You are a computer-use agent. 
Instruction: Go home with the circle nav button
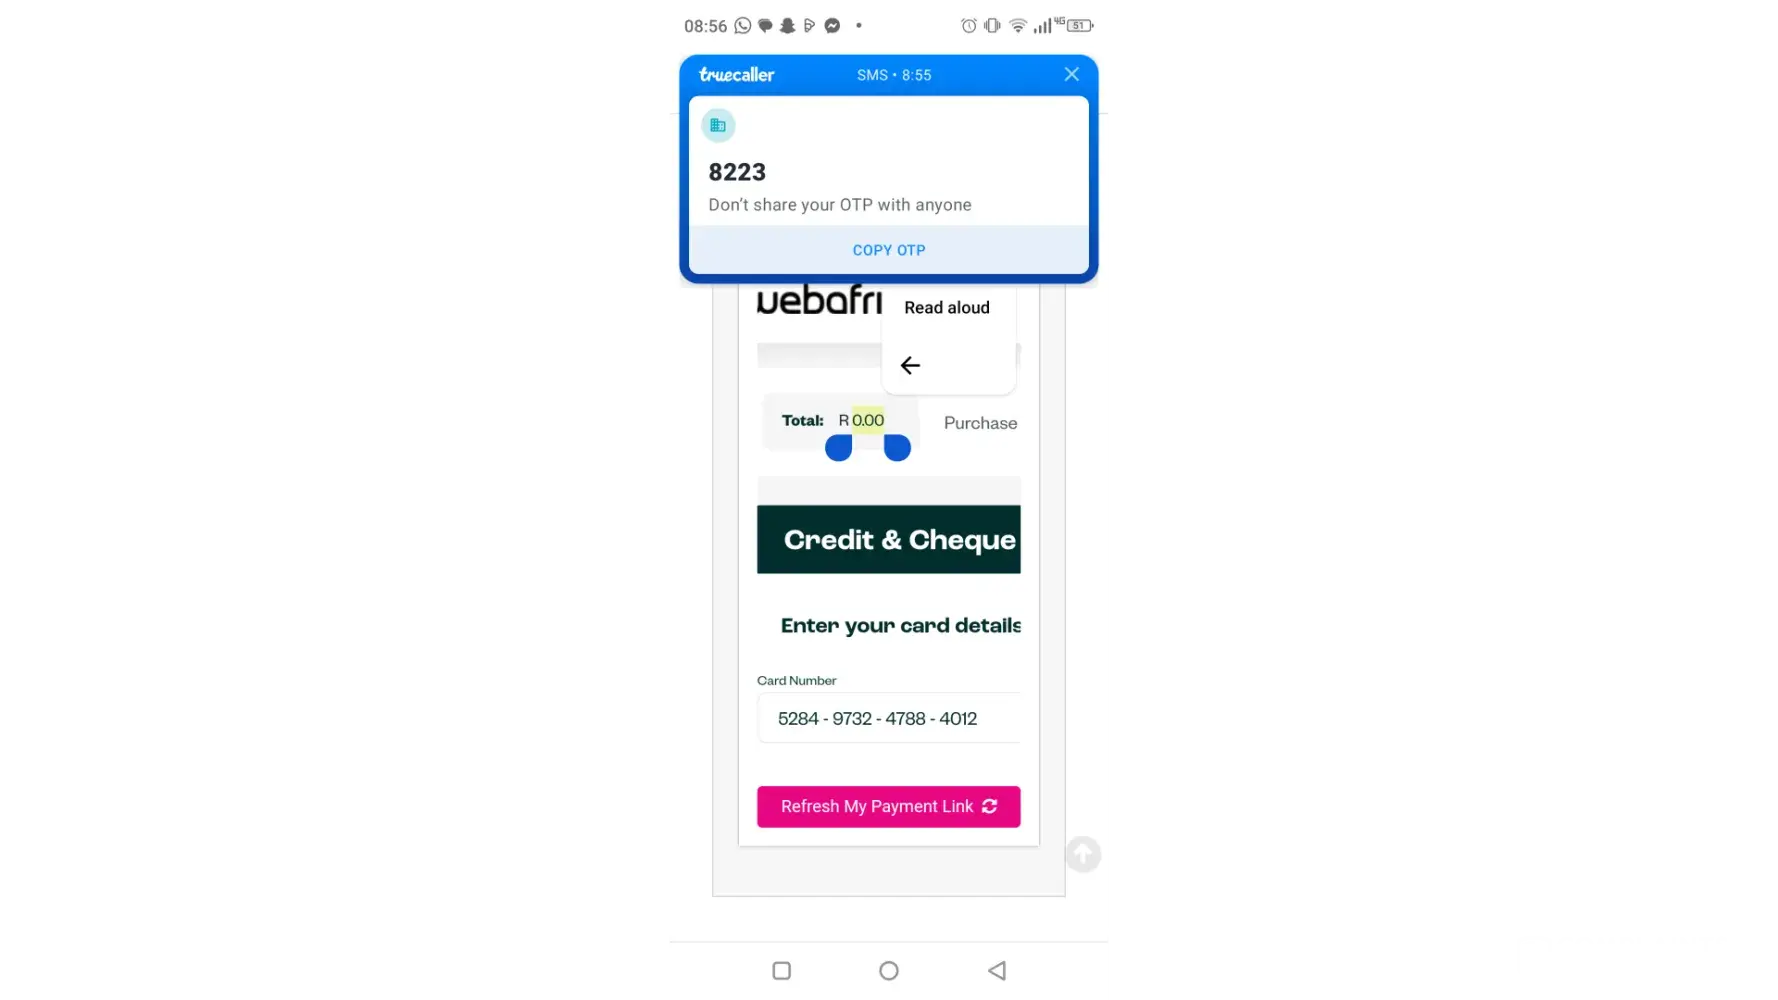tap(888, 970)
